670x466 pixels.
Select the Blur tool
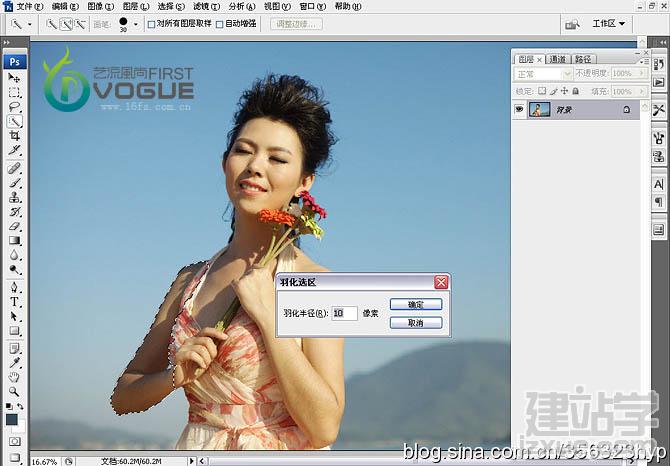[14, 255]
